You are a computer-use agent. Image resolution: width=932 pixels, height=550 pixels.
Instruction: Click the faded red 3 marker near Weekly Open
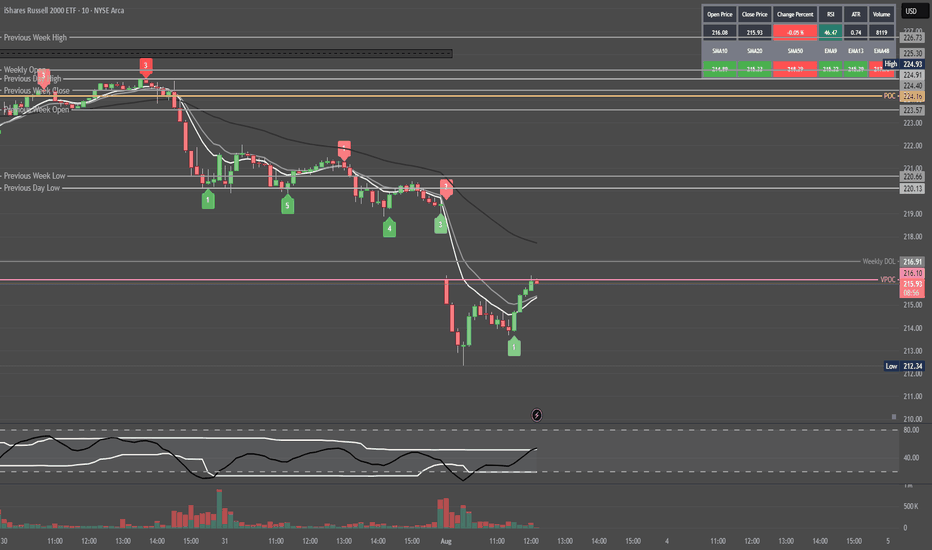tap(43, 77)
